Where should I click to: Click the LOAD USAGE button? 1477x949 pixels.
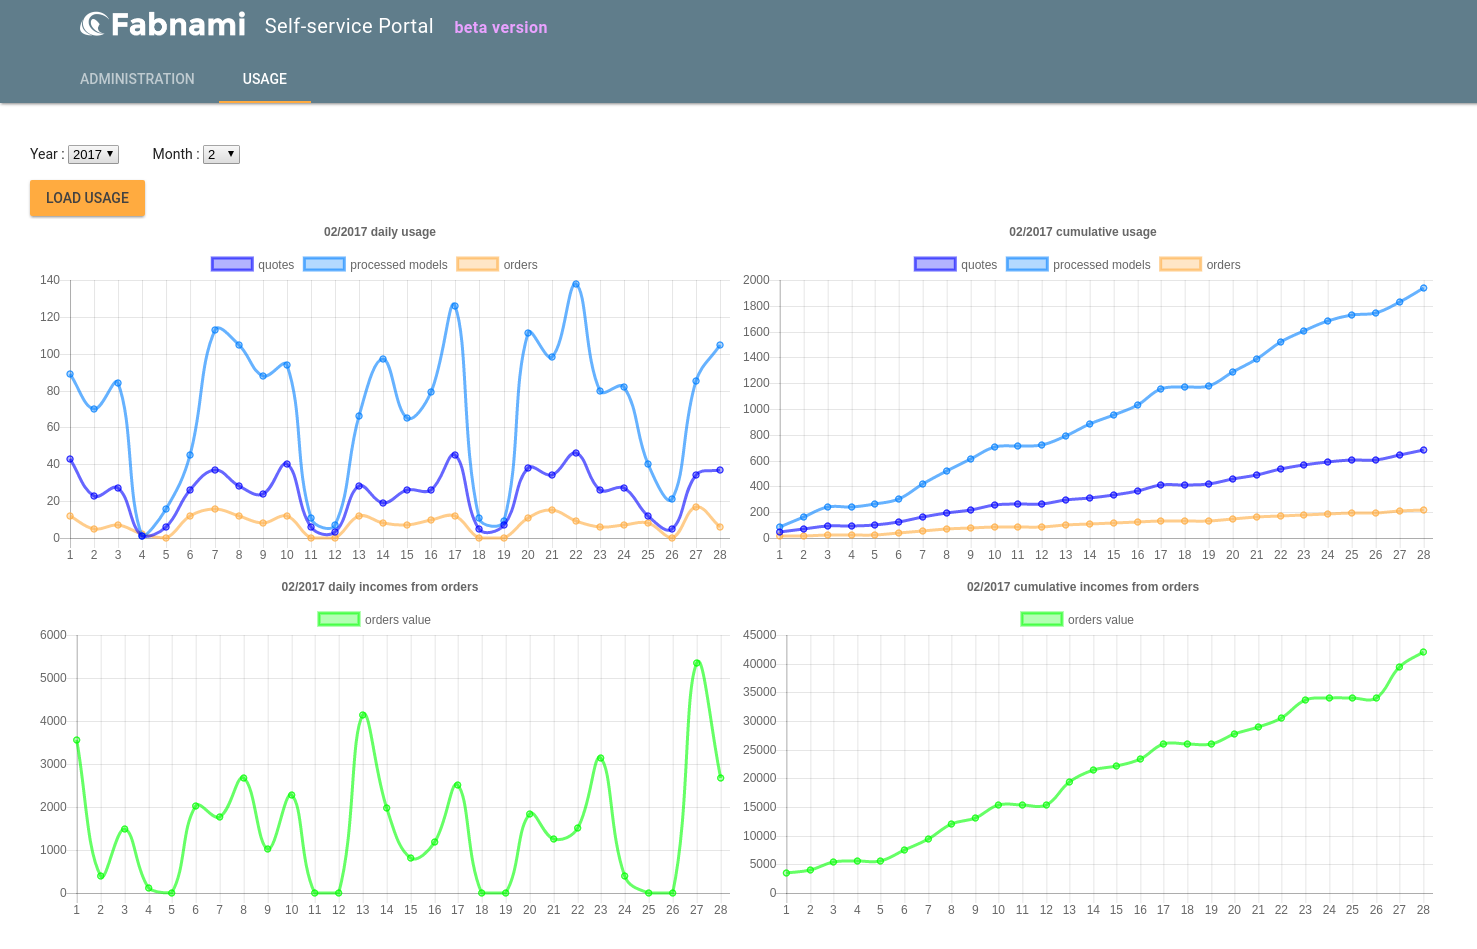click(x=87, y=198)
